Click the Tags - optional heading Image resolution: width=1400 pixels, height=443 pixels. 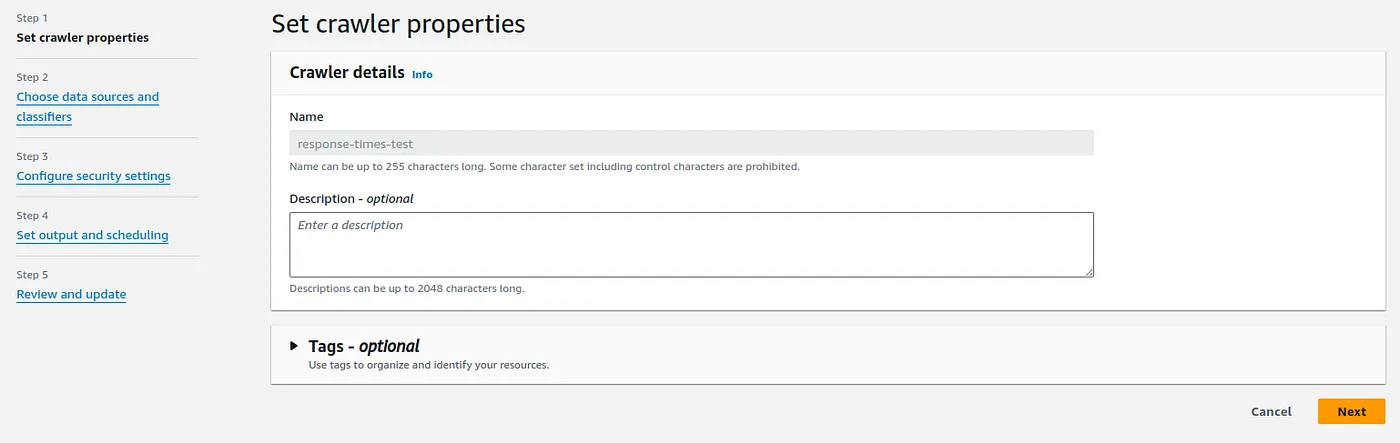click(364, 346)
